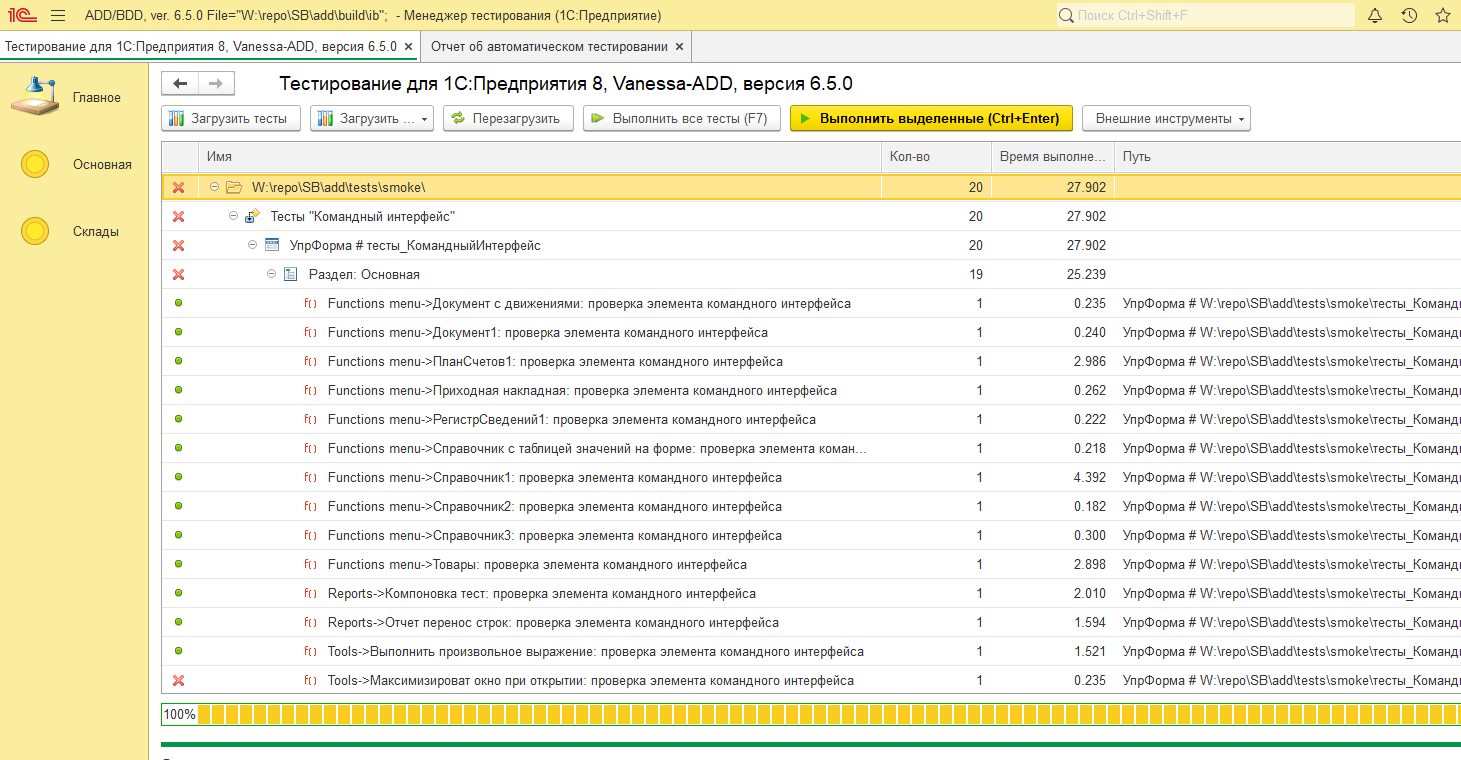Click the 1C logo icon
1461x760 pixels.
[x=20, y=15]
